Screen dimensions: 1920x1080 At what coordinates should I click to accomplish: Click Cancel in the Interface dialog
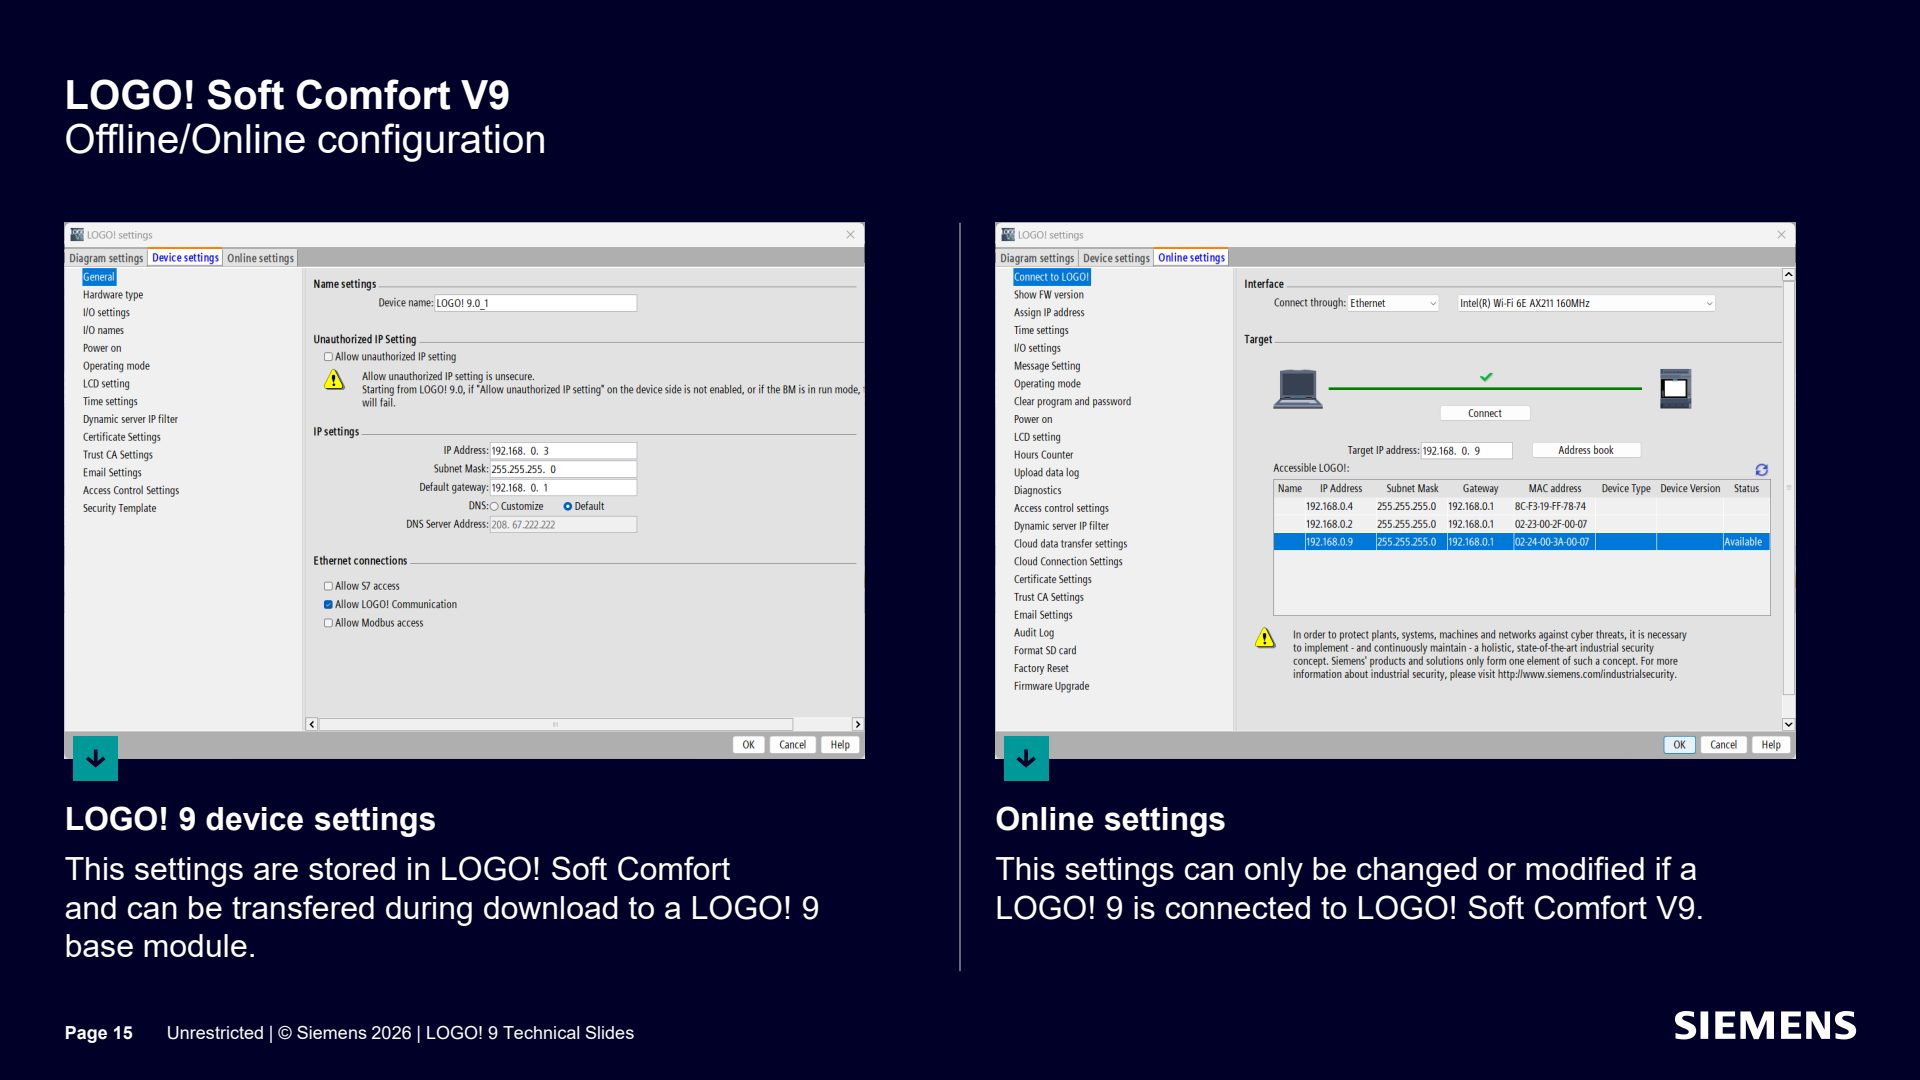1723,745
